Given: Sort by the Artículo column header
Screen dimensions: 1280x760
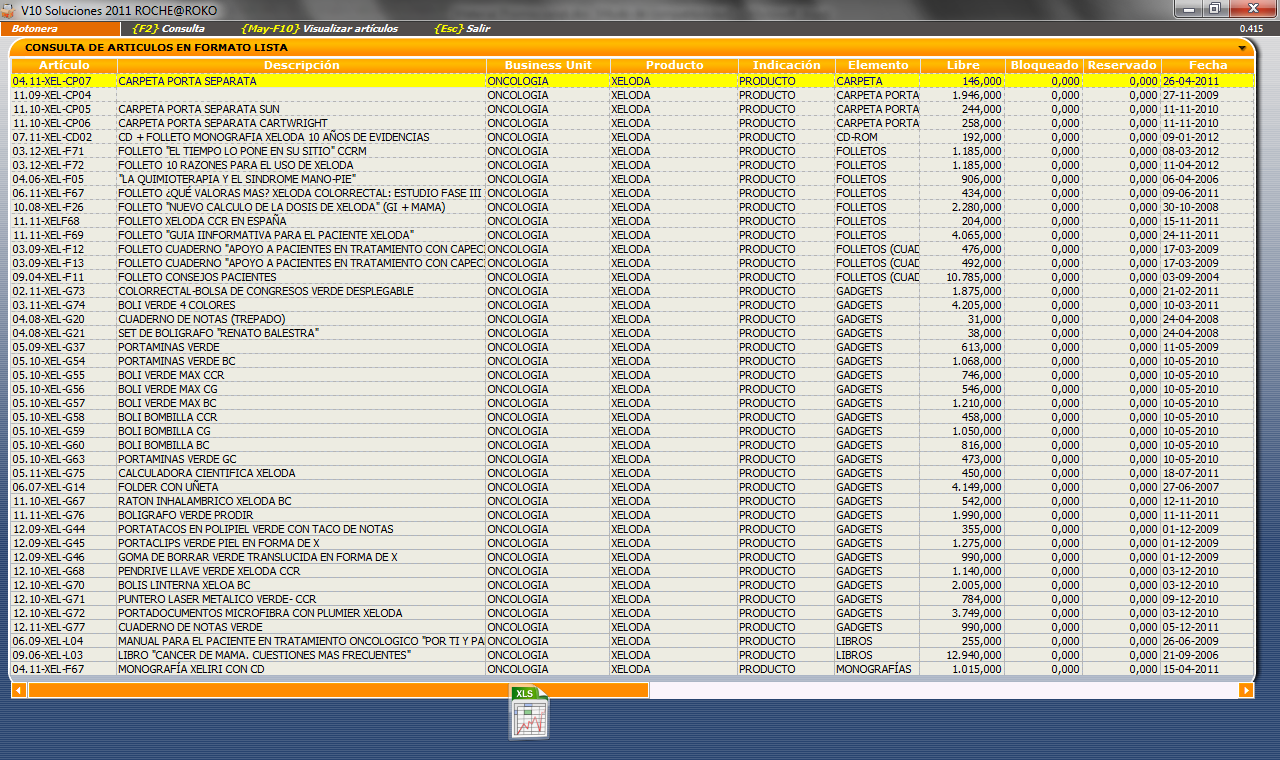Looking at the screenshot, I should [64, 65].
